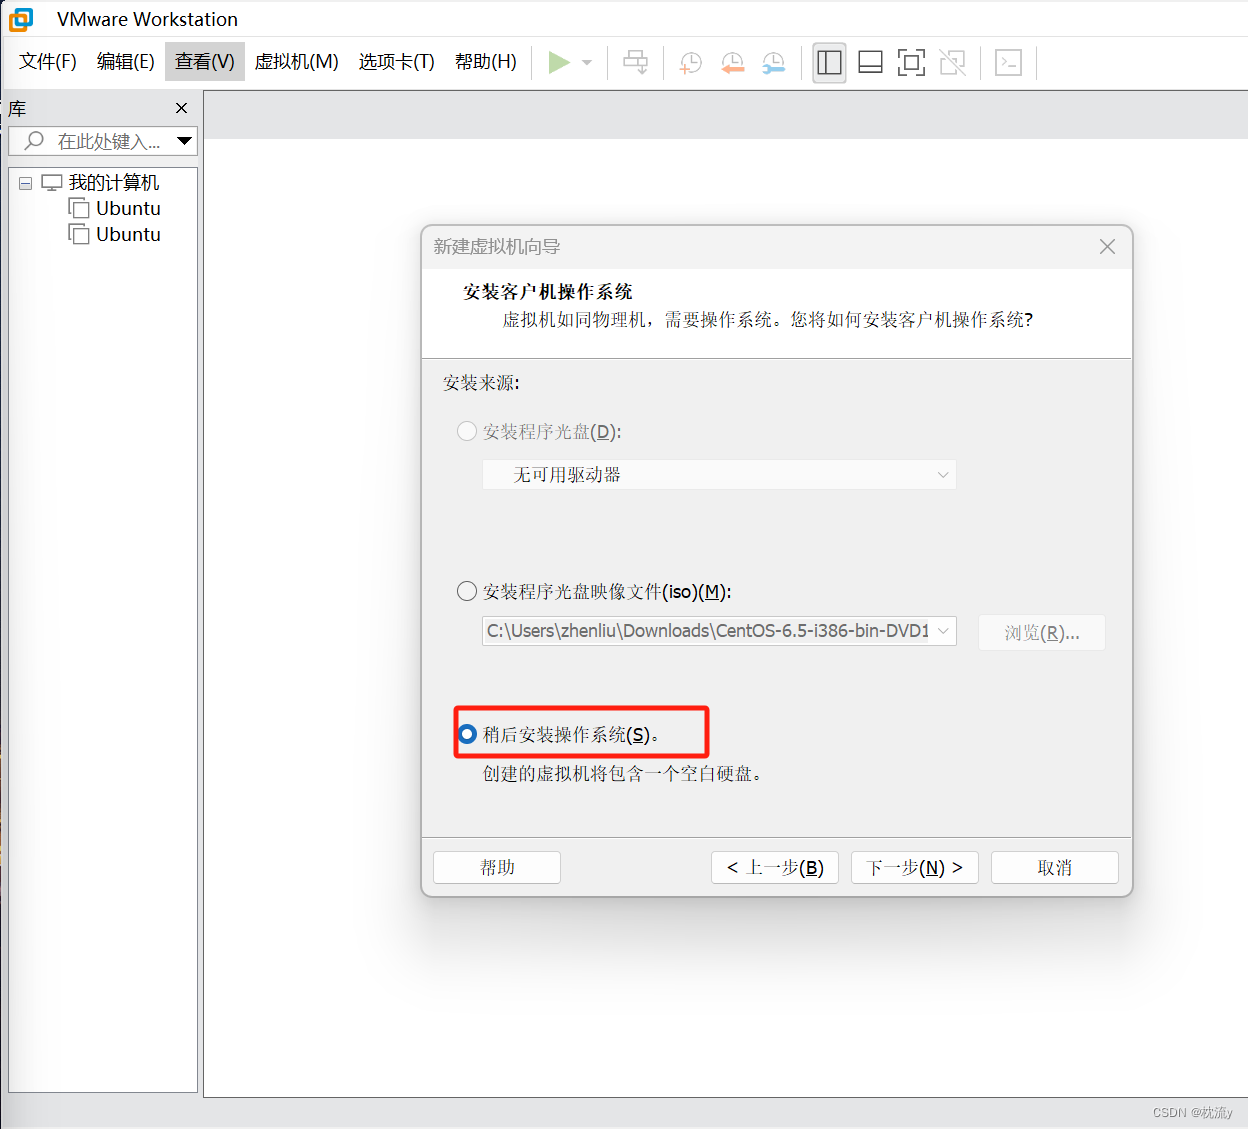Select the first Ubuntu virtual machine
Viewport: 1248px width, 1129px height.
point(128,208)
